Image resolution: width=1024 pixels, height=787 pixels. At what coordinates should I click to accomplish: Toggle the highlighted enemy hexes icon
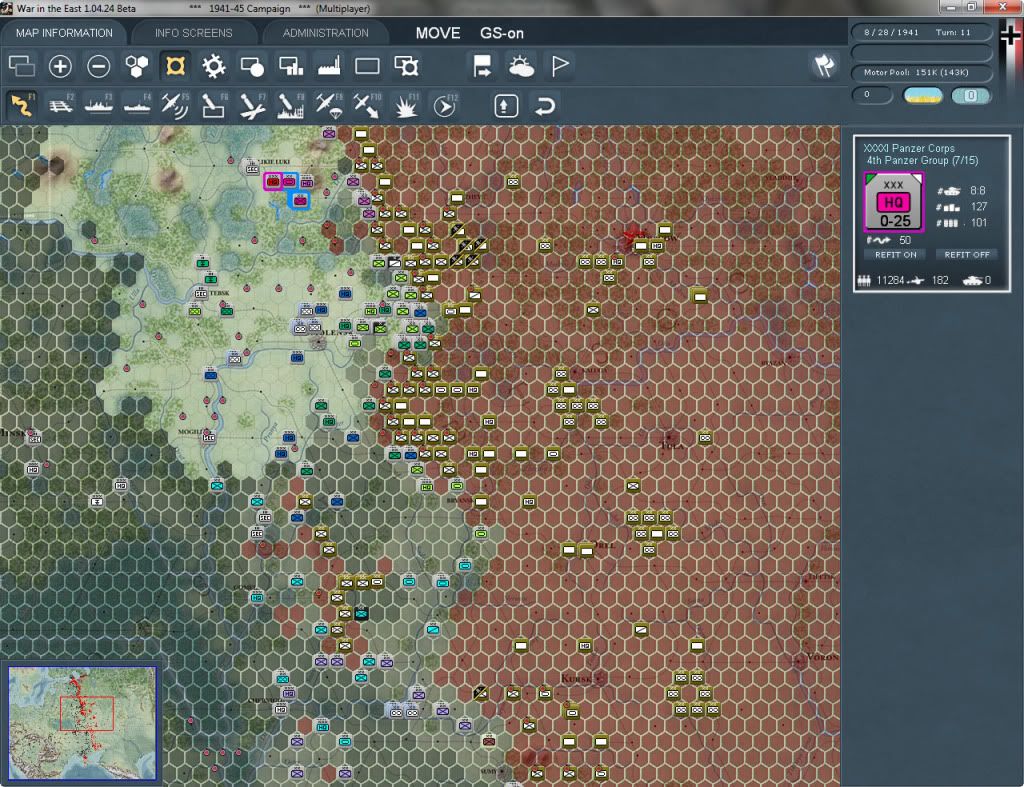[x=175, y=66]
